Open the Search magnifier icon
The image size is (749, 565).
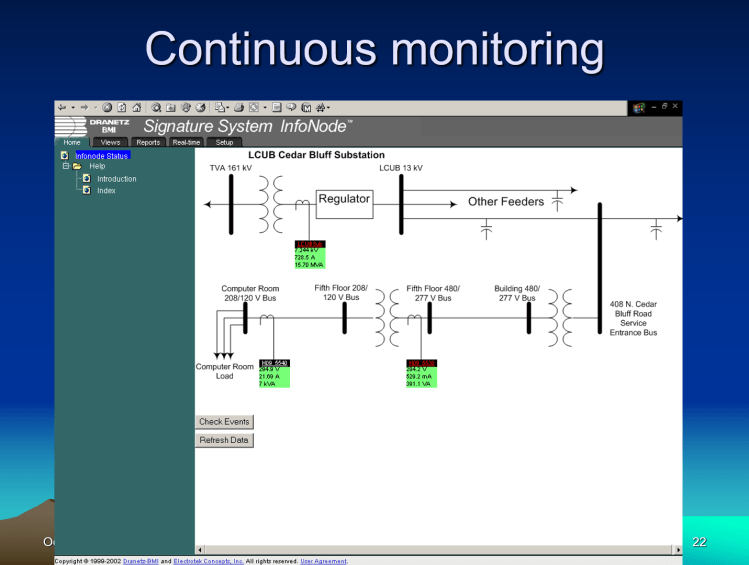click(x=157, y=107)
